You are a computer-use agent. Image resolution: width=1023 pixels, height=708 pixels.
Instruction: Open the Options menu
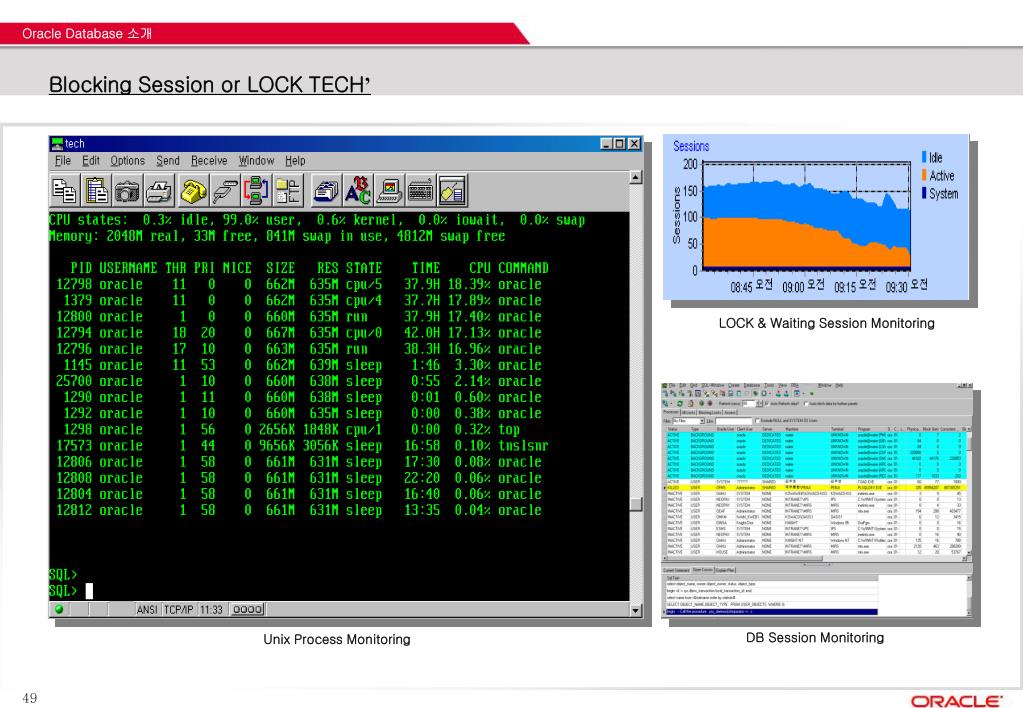point(127,161)
